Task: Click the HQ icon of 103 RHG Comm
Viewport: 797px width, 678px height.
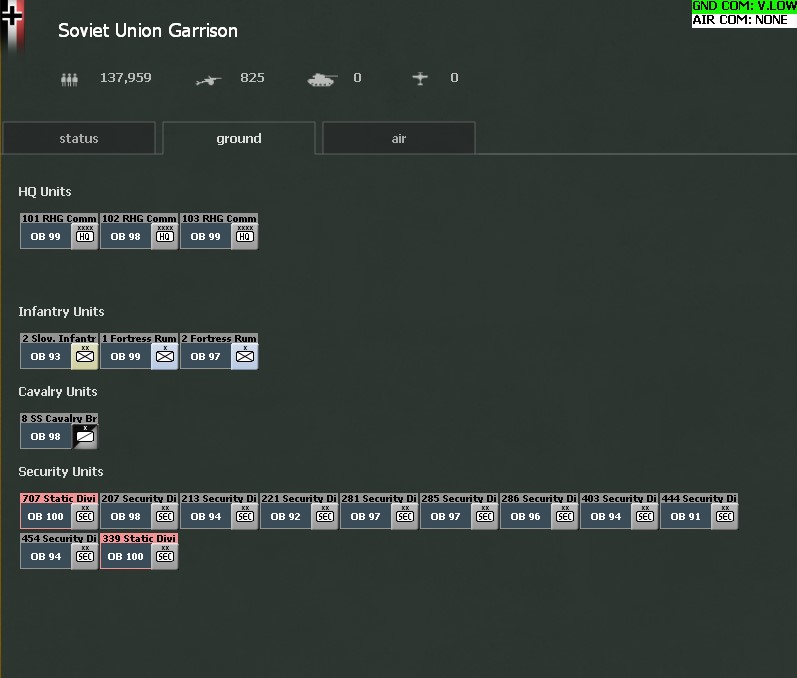Action: pos(244,236)
